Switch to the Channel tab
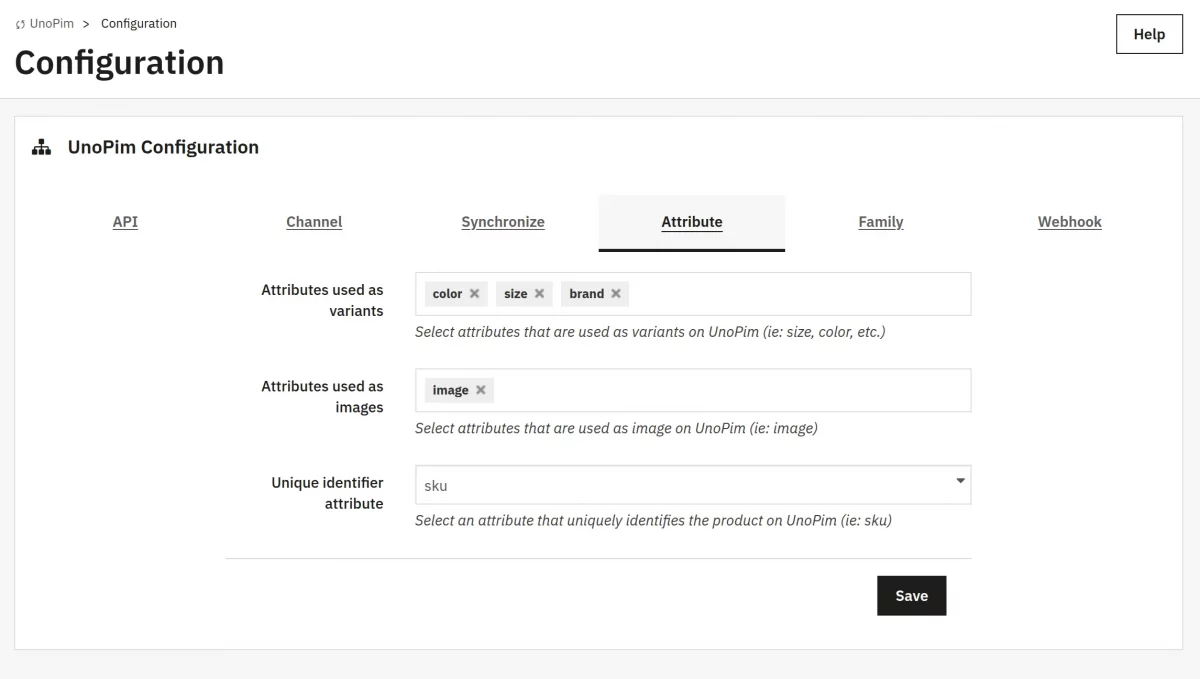1200x679 pixels. (314, 222)
